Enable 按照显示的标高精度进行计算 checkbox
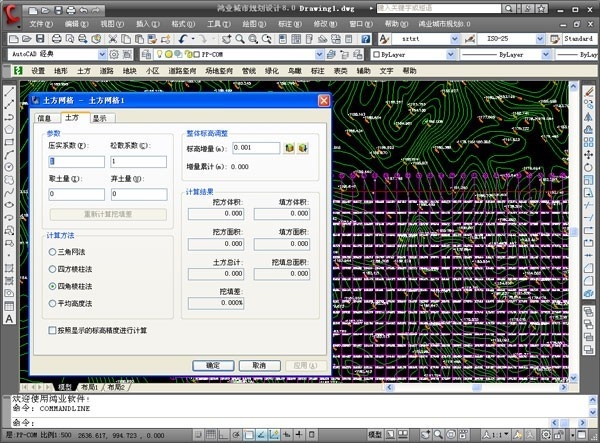This screenshot has height=443, width=600. pos(53,329)
